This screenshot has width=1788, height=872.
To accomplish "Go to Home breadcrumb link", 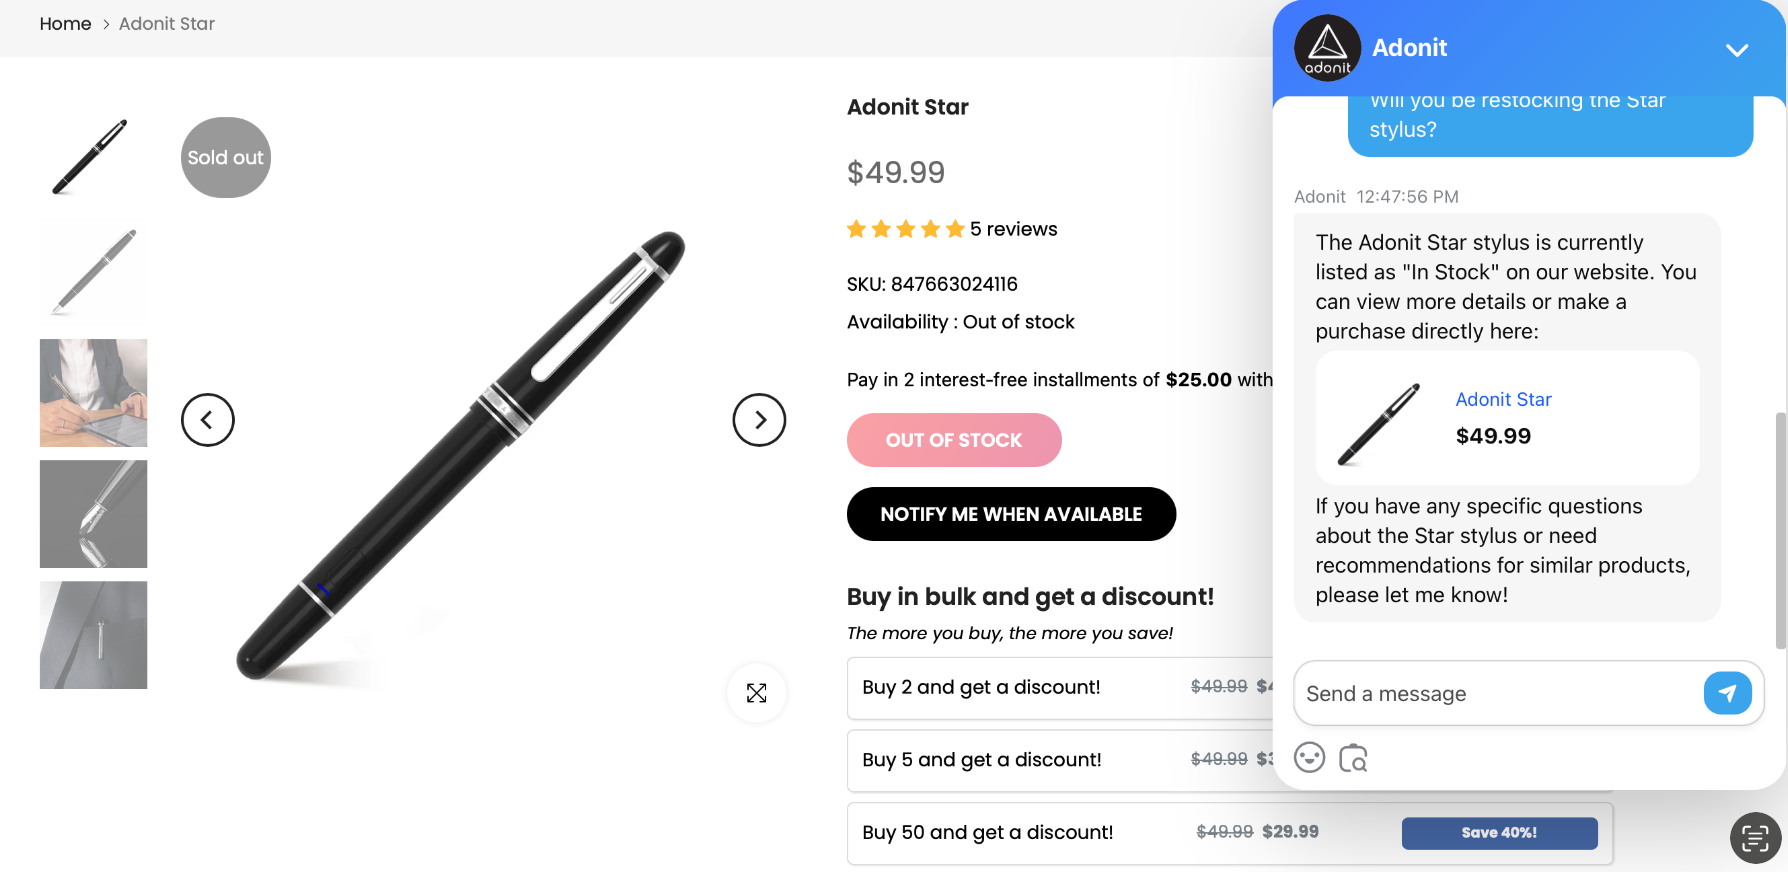I will coord(65,24).
